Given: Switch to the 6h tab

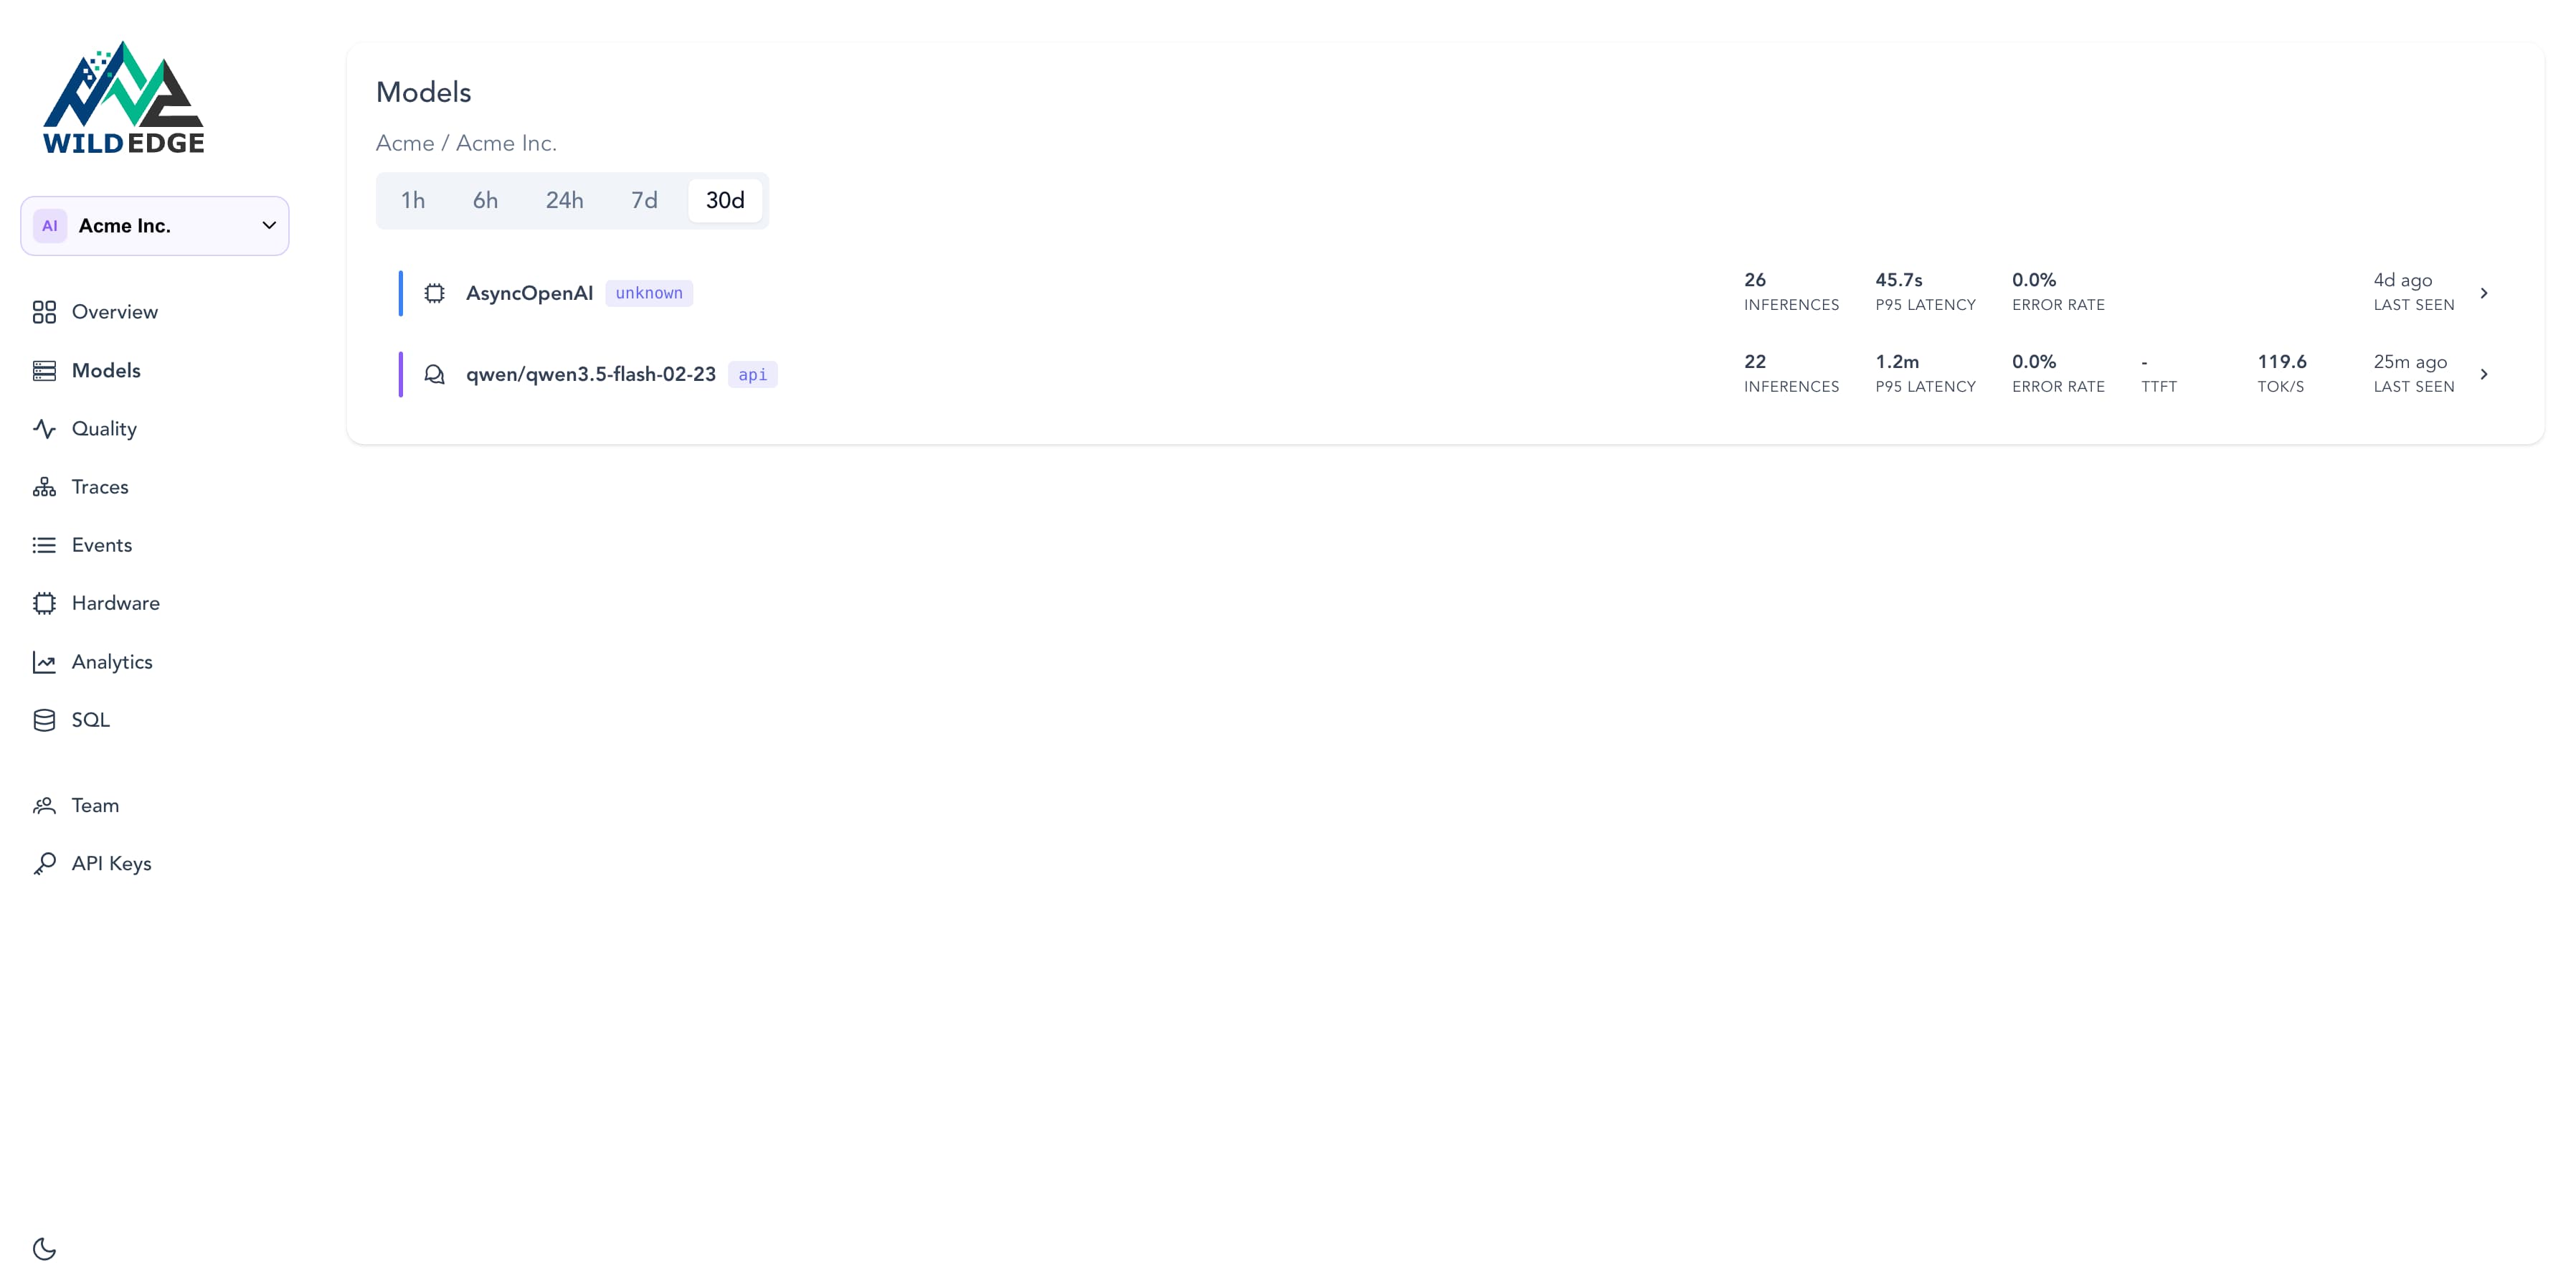Looking at the screenshot, I should pos(485,200).
